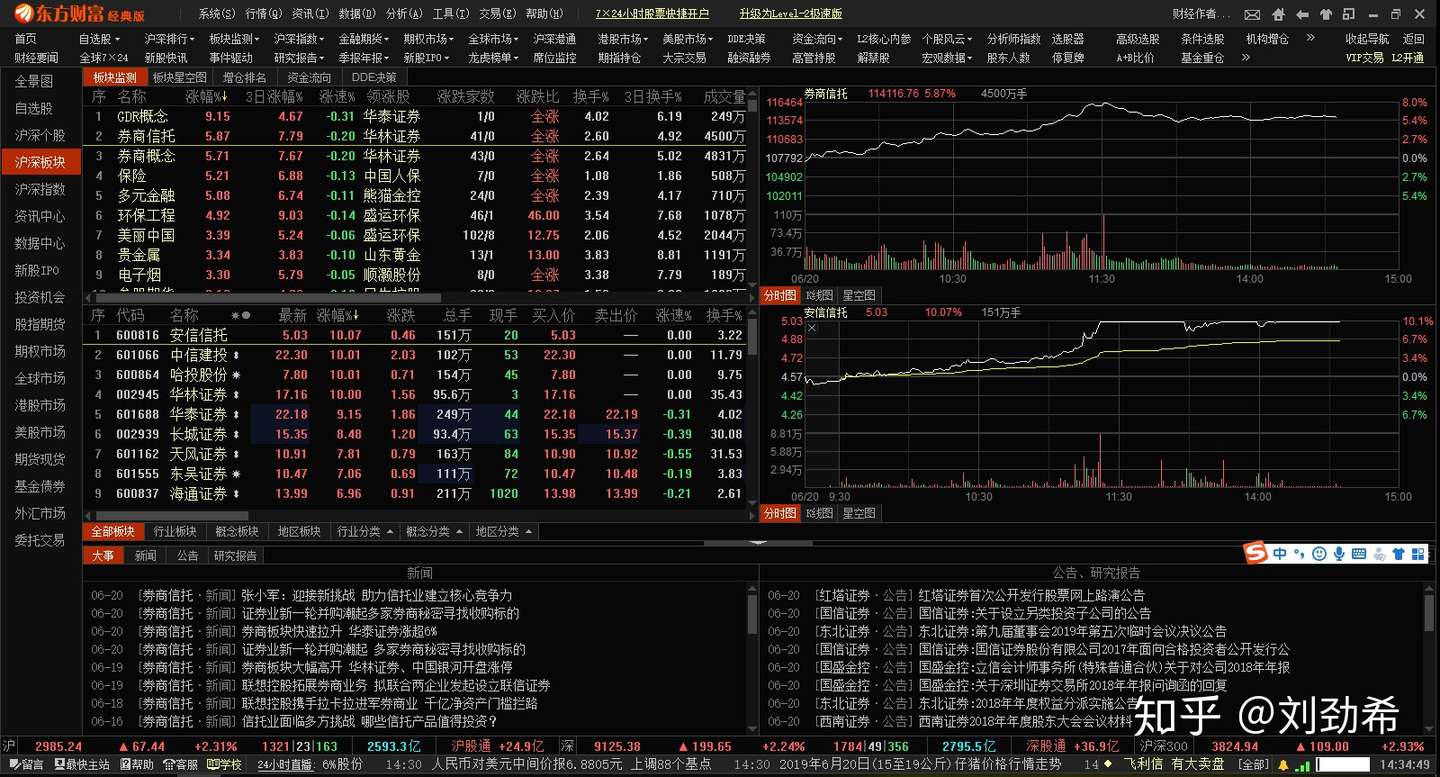Click the home icon in title bar
Viewport: 1440px width, 777px height.
[1278, 15]
